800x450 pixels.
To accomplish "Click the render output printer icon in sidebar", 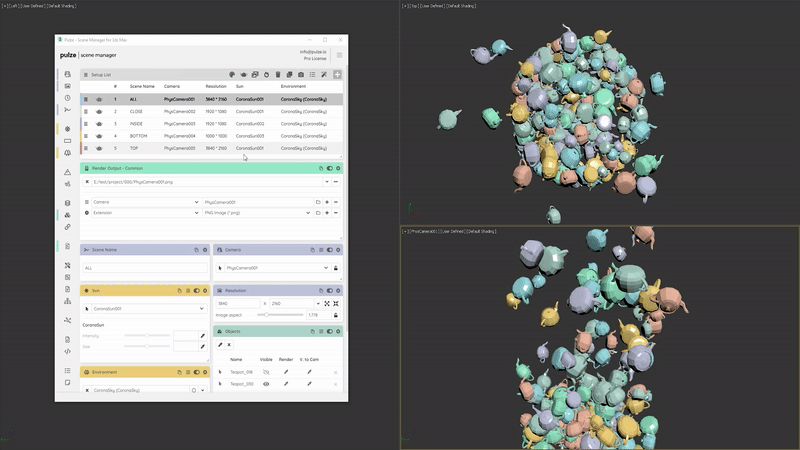I will 67,74.
